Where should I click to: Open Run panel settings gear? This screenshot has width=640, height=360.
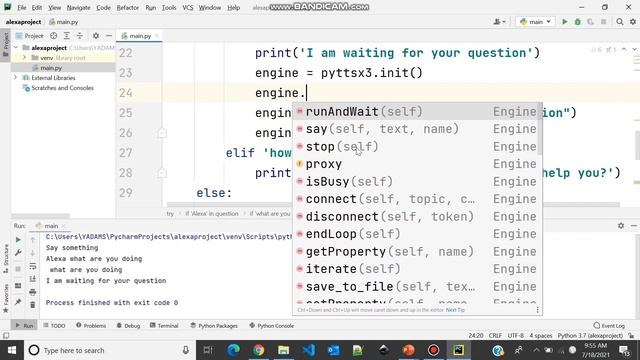coord(621,225)
